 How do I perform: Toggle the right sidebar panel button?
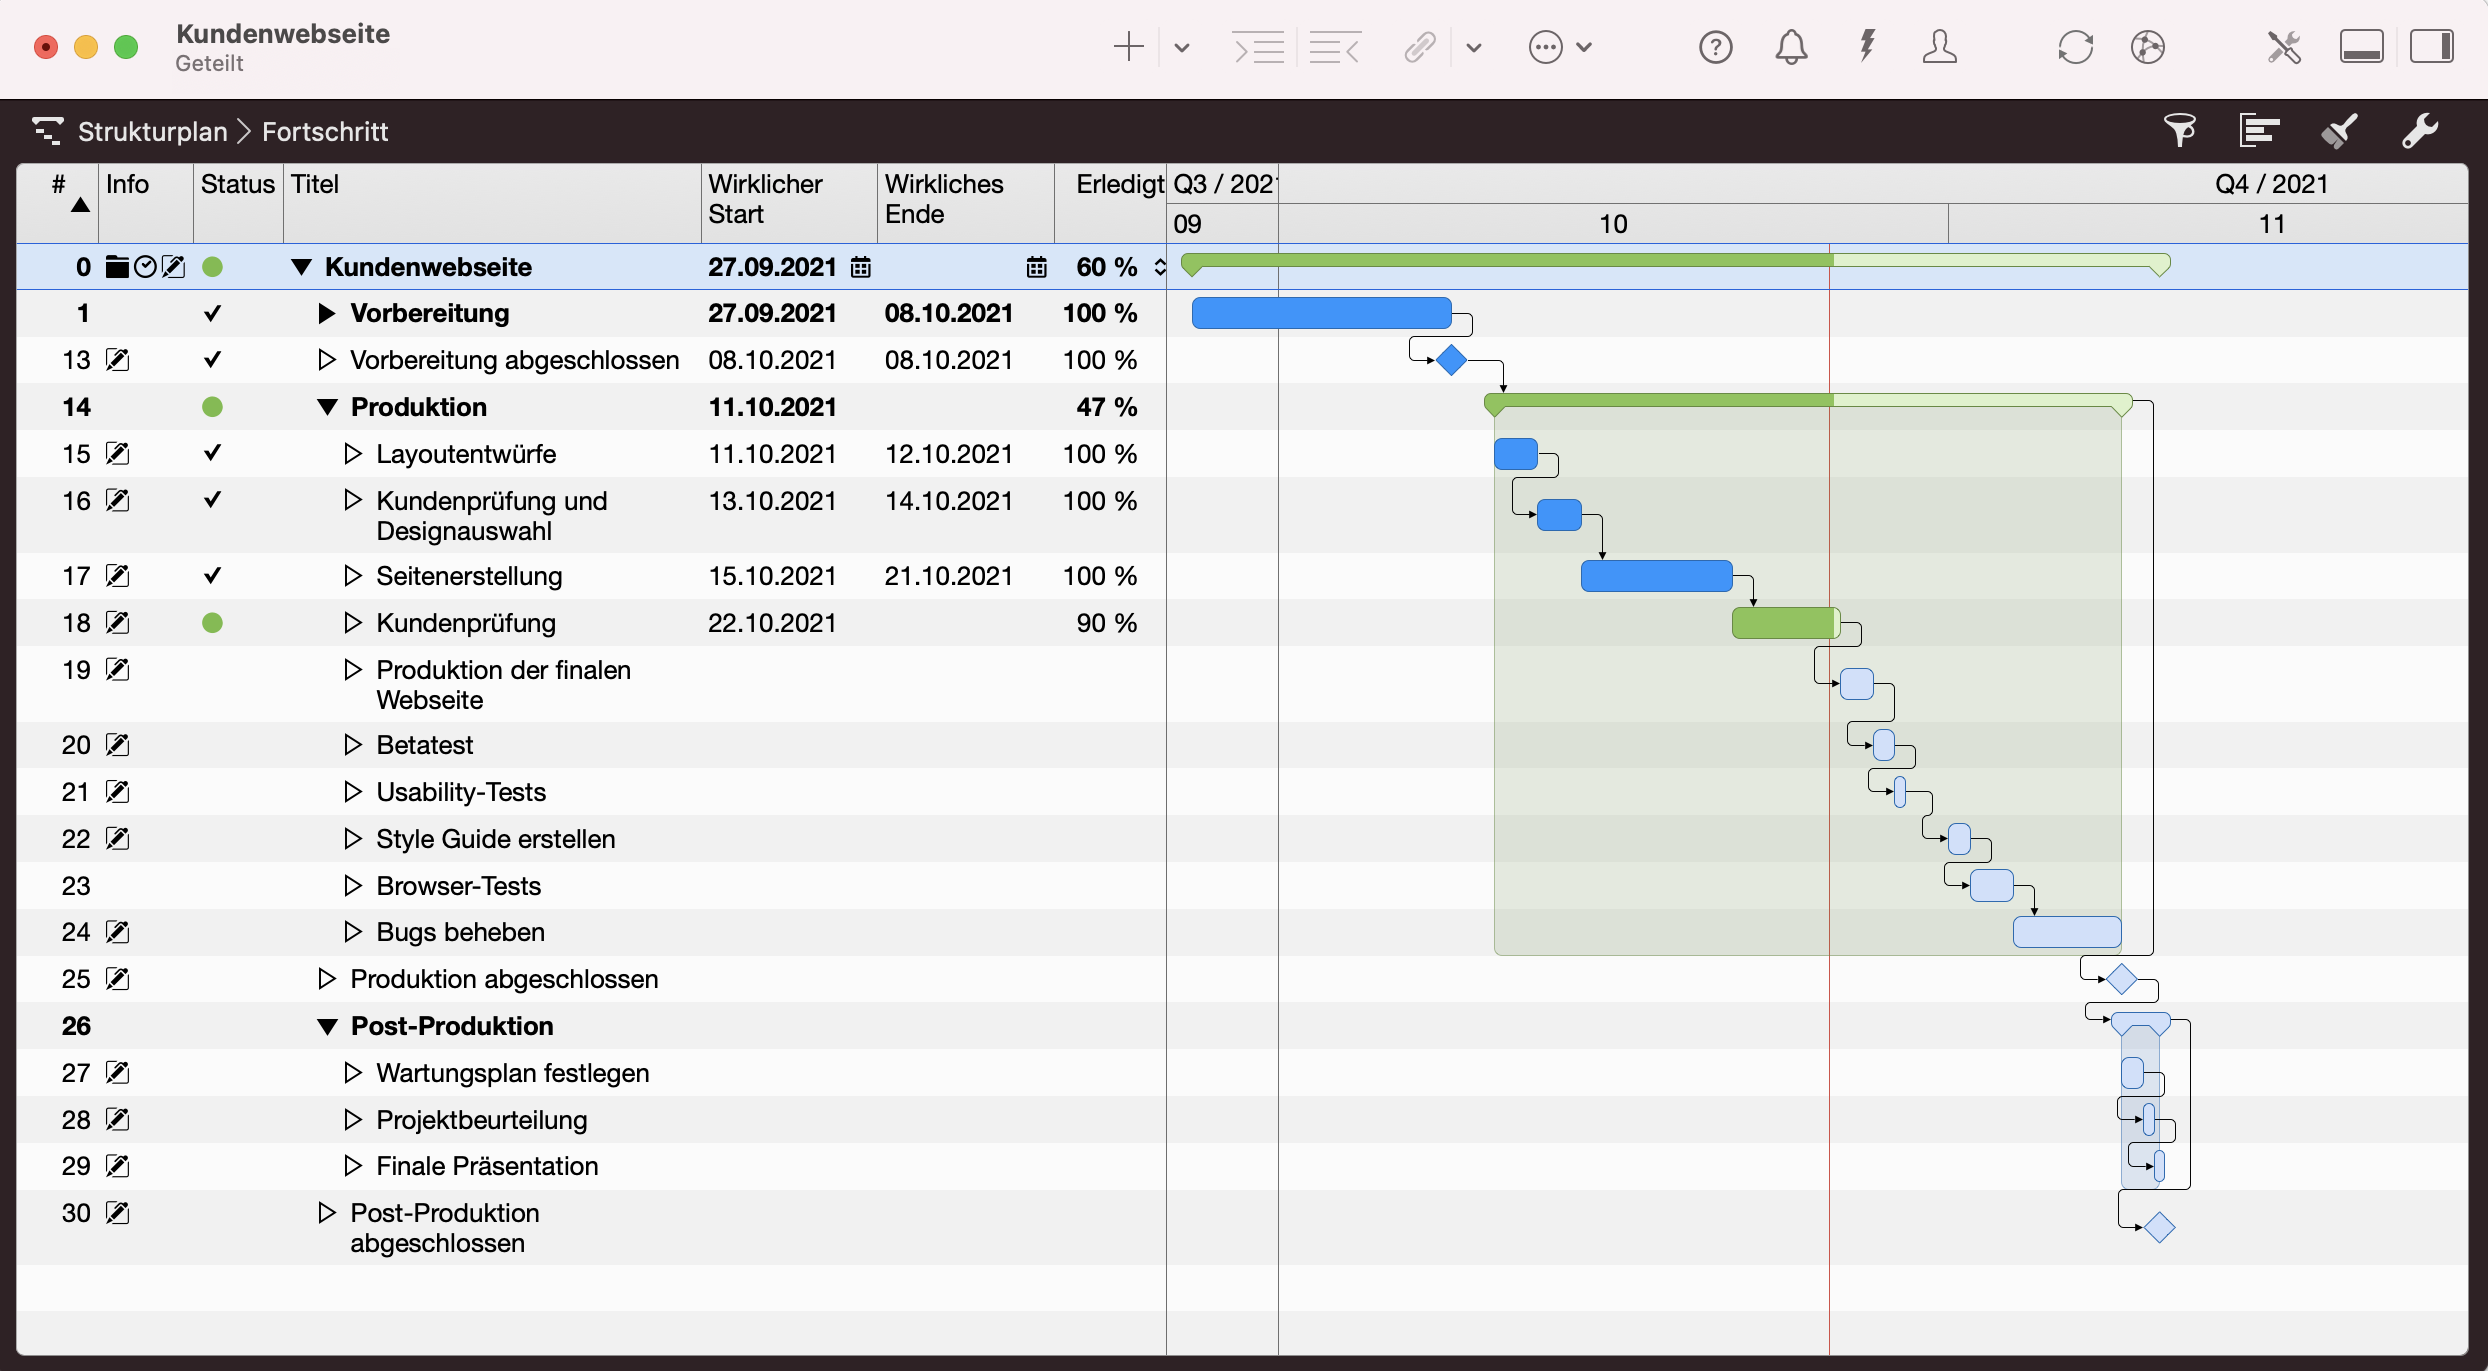(x=2431, y=47)
